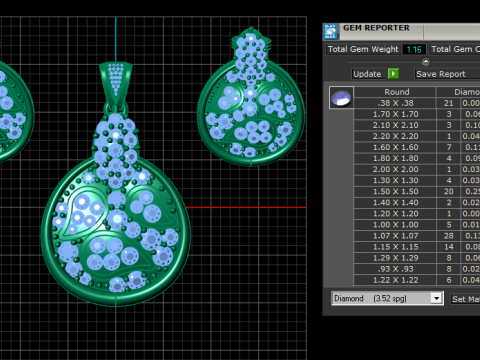Click the Diamond (3.52 spg) combo box
This screenshot has height=360, width=480.
pyautogui.click(x=387, y=298)
